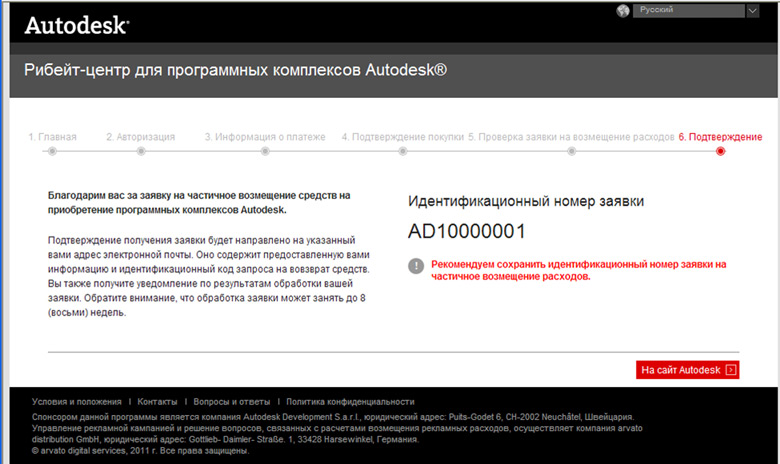780x464 pixels.
Task: Click the Autodesk logo in the header
Action: click(77, 25)
